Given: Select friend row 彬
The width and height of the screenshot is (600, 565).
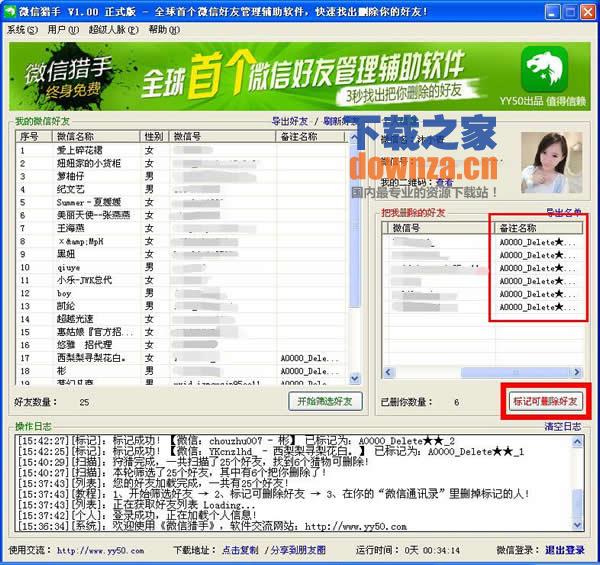Looking at the screenshot, I should [181, 371].
